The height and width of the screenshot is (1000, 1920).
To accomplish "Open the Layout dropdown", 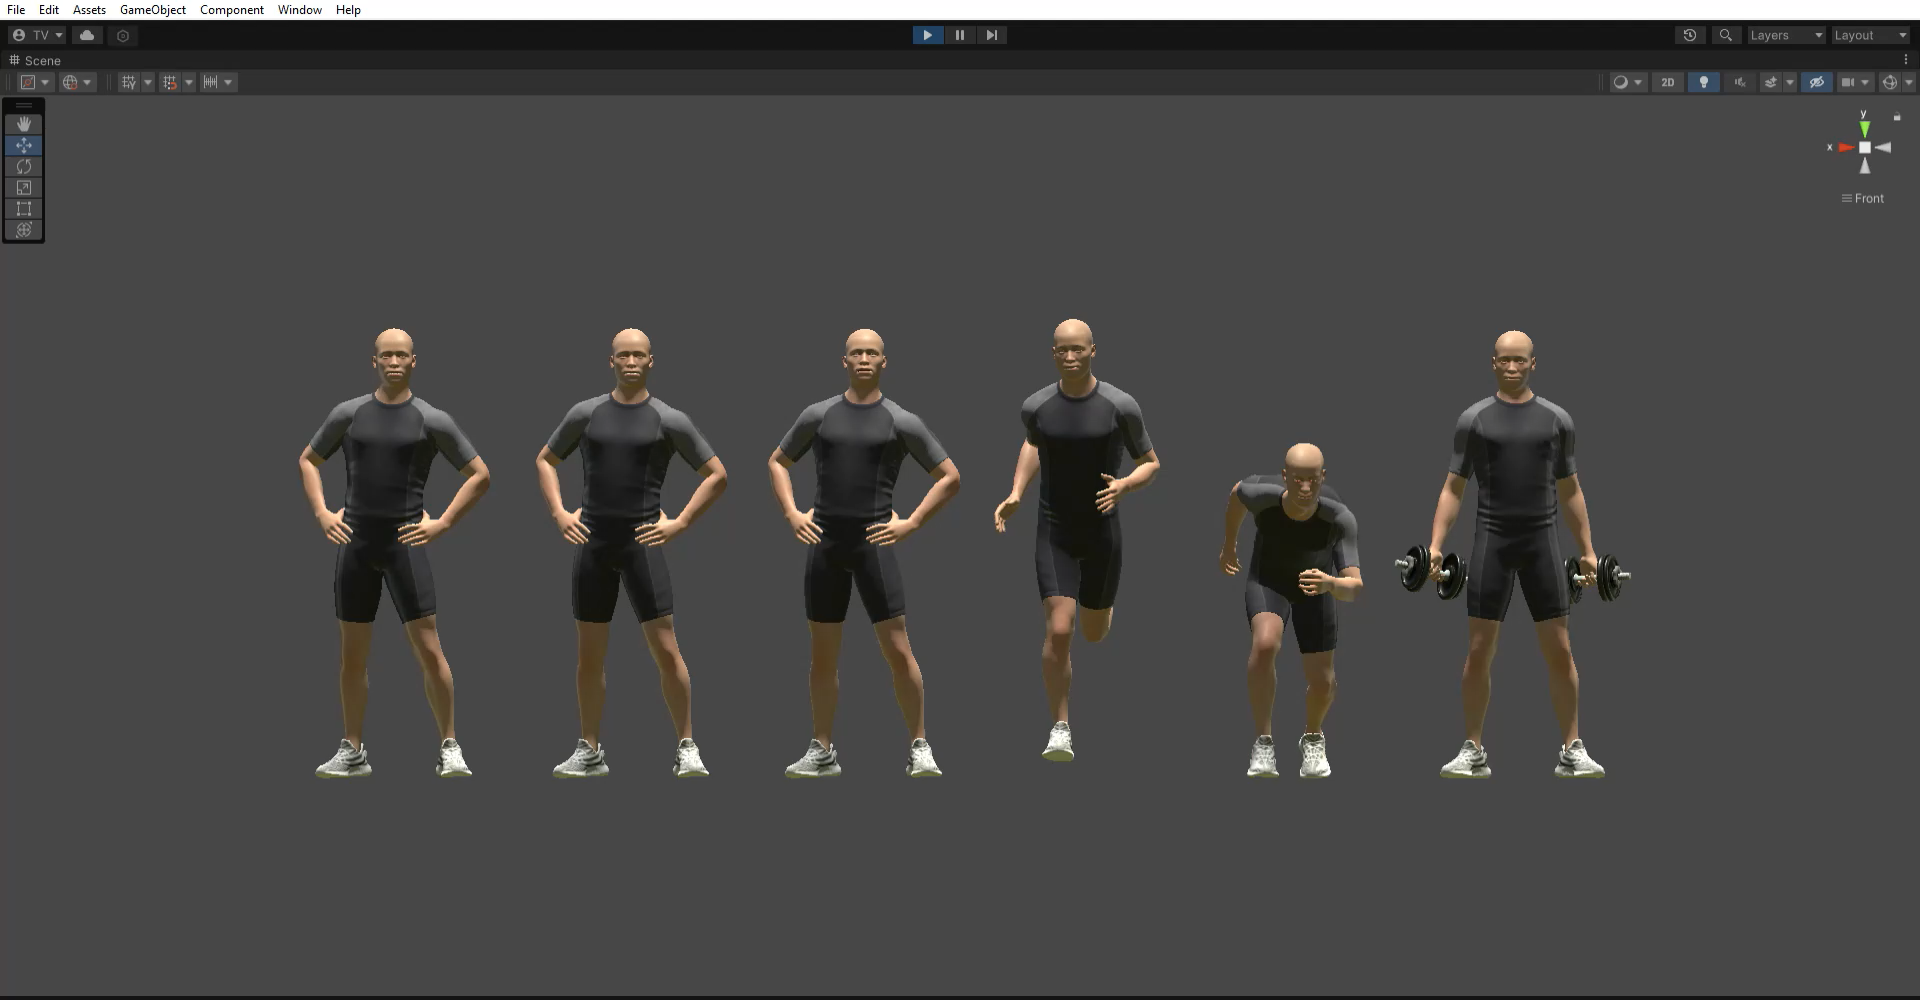I will coord(1870,35).
